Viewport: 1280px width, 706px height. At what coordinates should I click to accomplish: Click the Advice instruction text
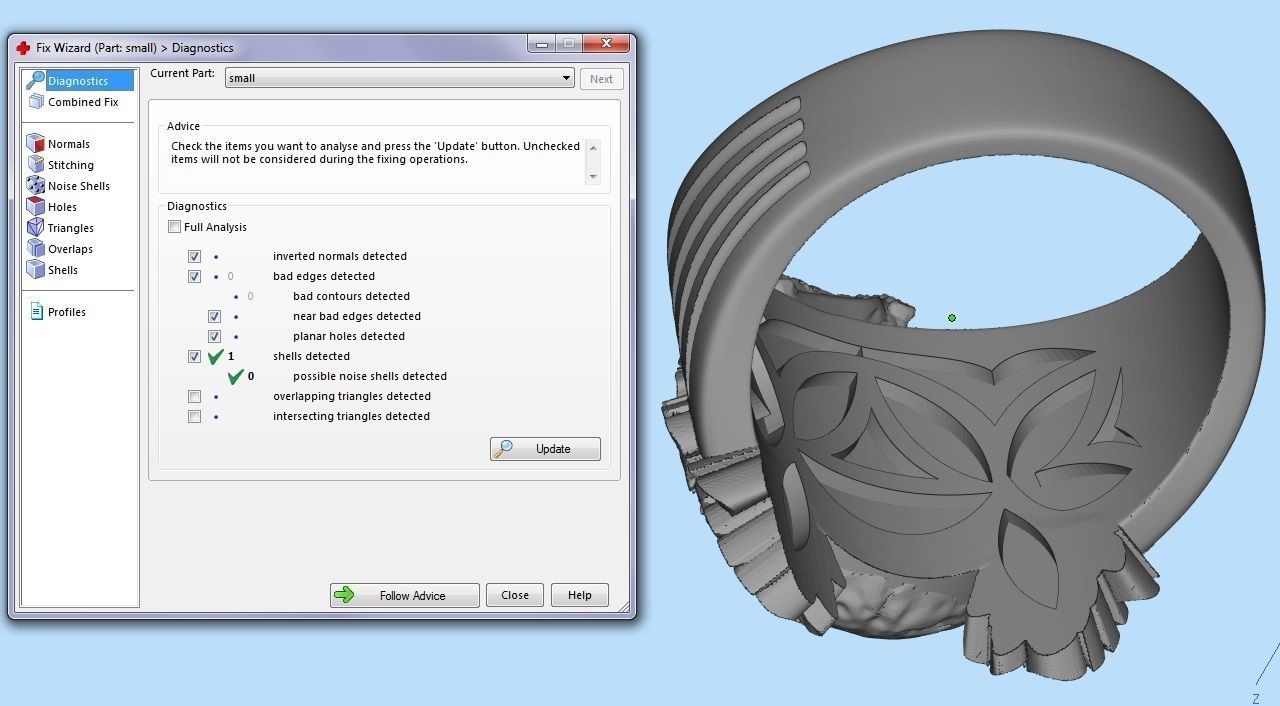coord(375,152)
